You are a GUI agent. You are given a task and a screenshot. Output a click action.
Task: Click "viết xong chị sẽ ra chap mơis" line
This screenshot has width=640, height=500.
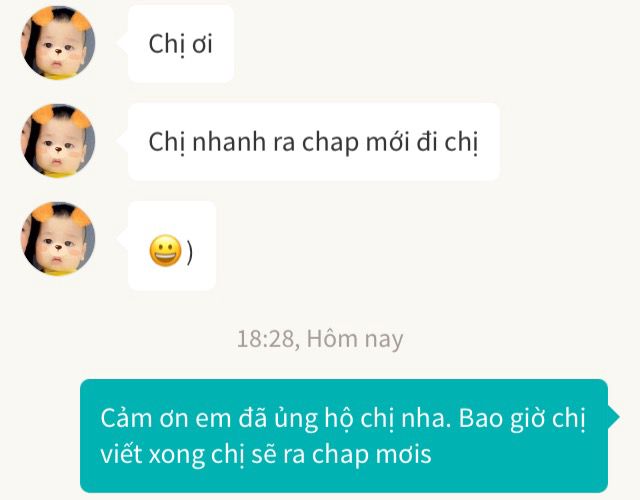point(266,455)
